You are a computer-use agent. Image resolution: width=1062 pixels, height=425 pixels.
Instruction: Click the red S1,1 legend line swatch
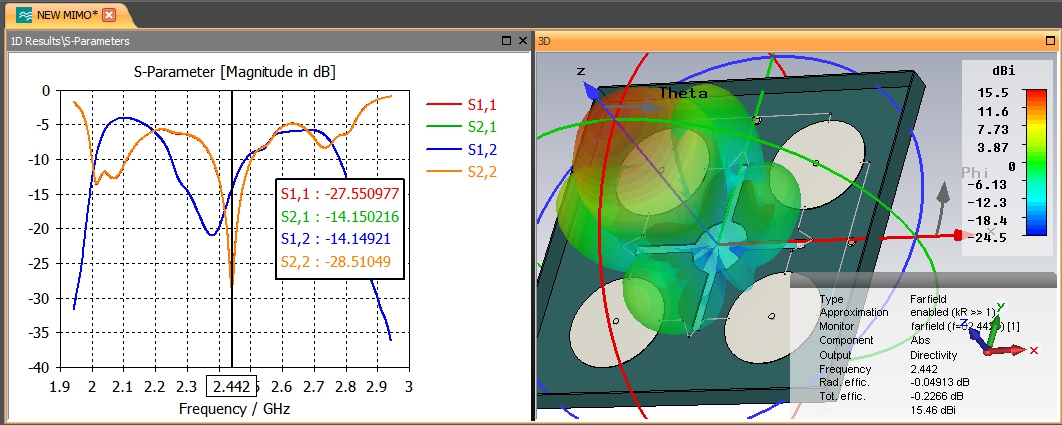(x=443, y=104)
